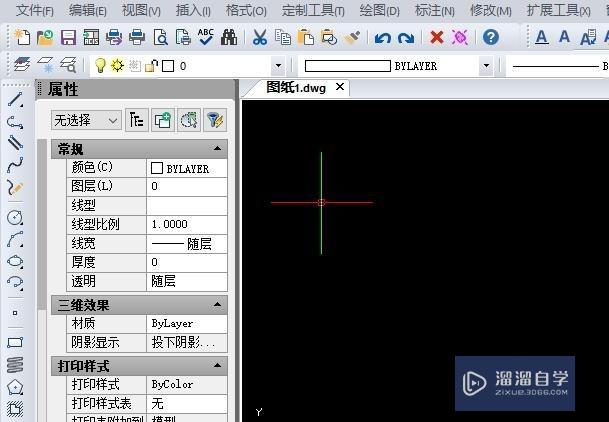Open the 格式(O) menu
Viewport: 609px width, 422px height.
(246, 10)
